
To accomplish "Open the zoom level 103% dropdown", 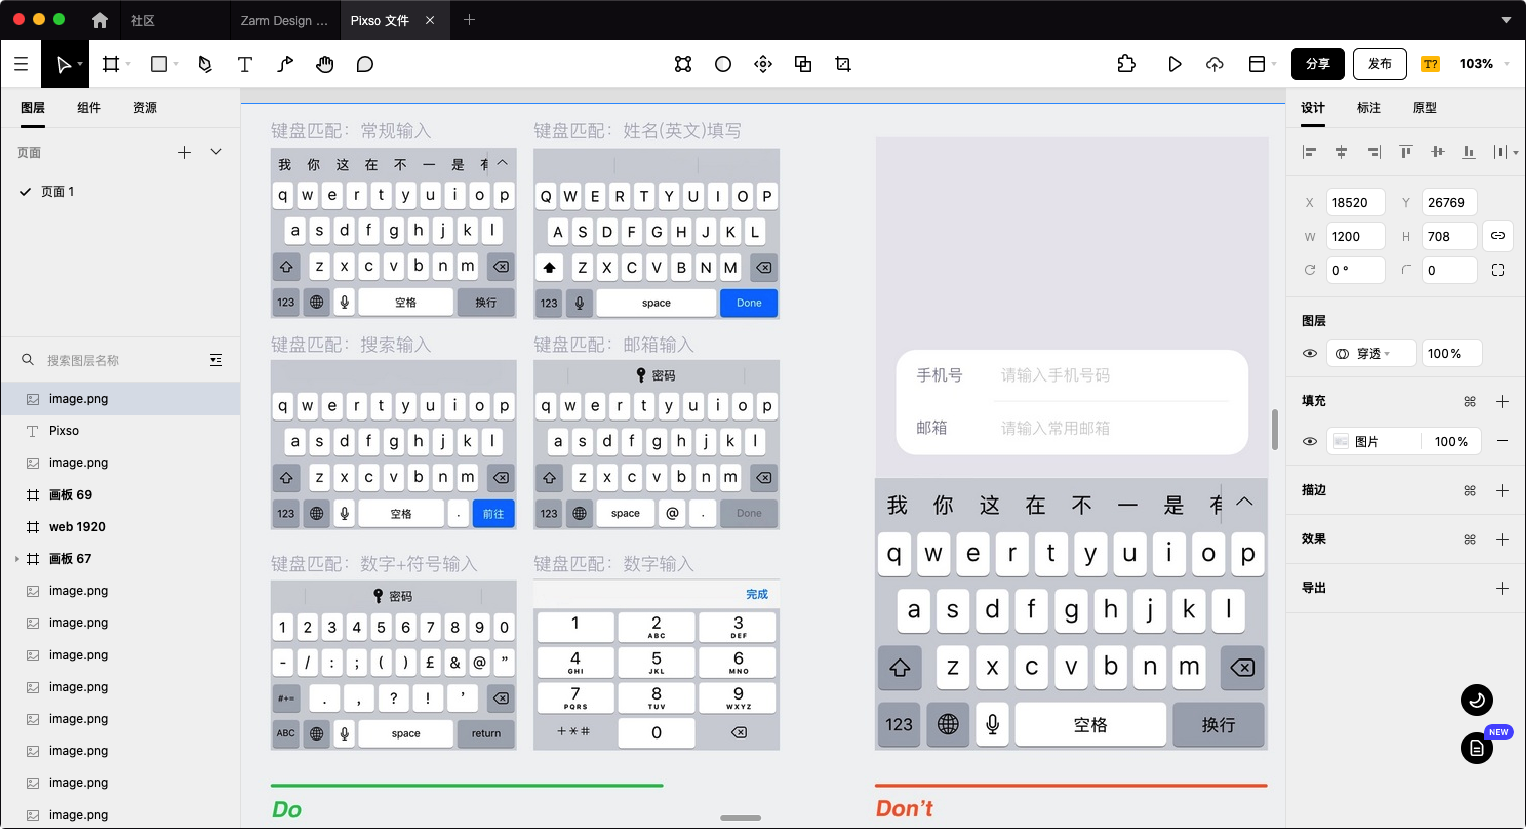I will (1484, 64).
